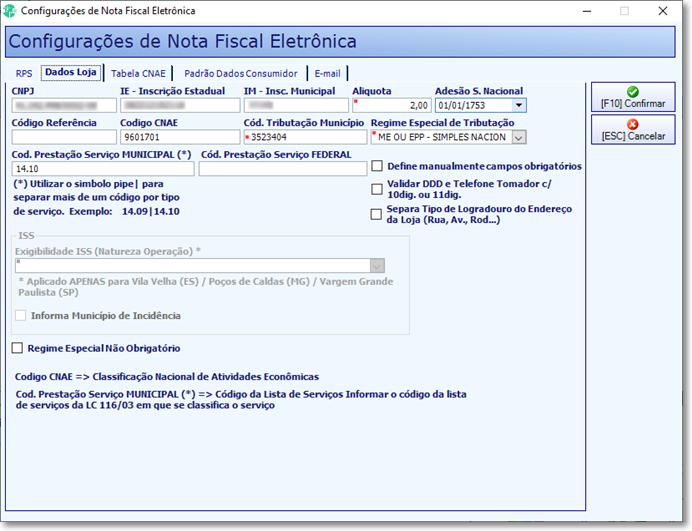
Task: Tick Regime Especial Não Obrigatório checkbox
Action: point(17,348)
